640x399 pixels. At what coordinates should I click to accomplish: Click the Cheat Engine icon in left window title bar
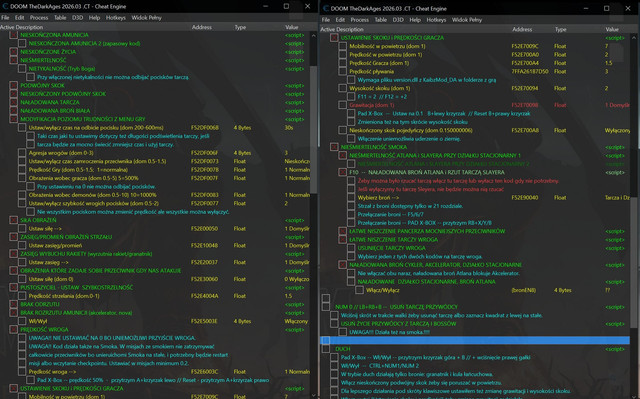pyautogui.click(x=5, y=7)
